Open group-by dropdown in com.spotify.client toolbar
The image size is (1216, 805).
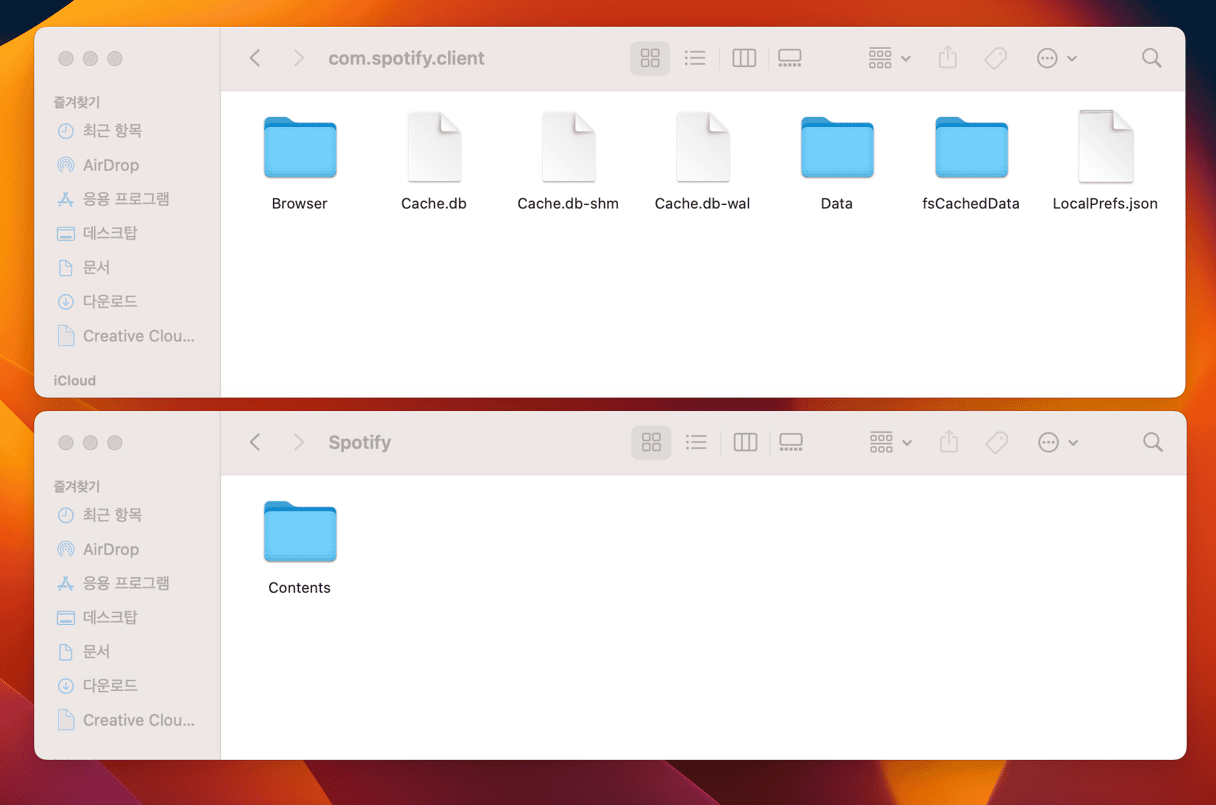click(889, 58)
